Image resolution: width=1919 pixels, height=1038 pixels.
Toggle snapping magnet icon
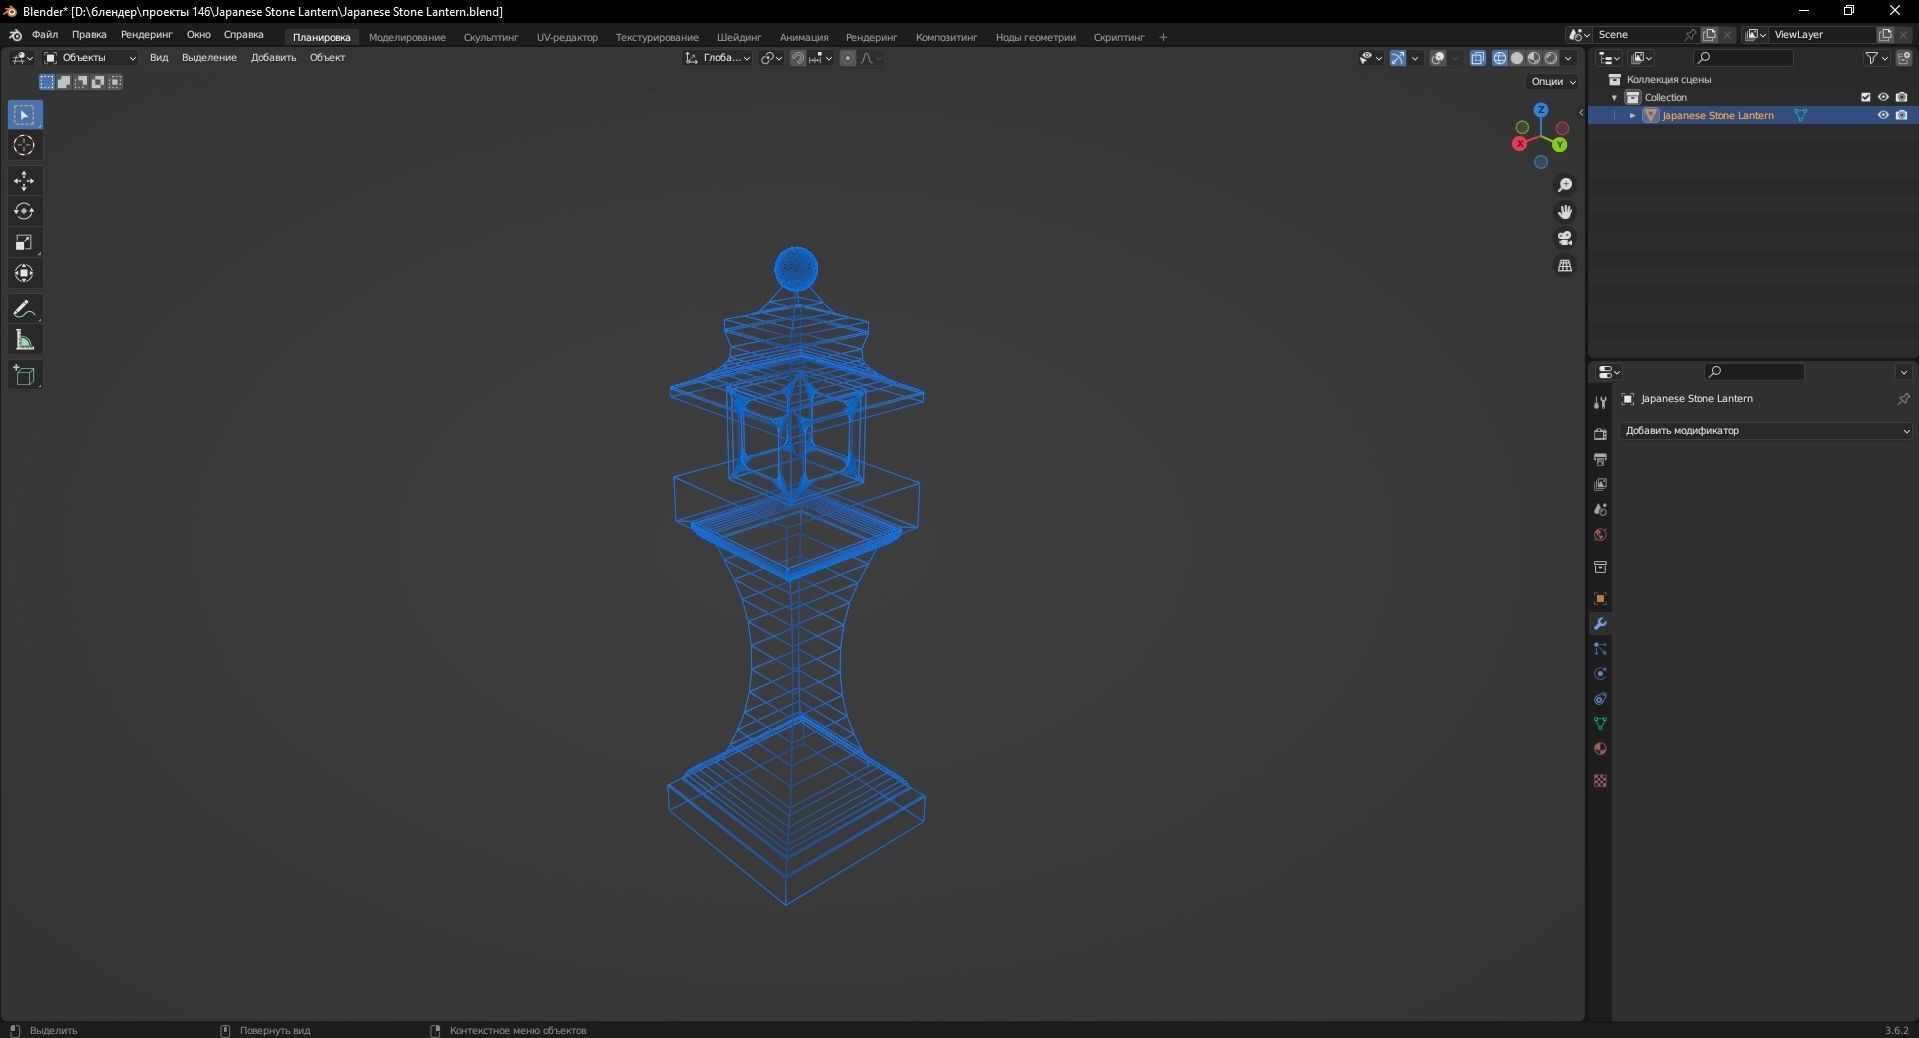tap(798, 58)
